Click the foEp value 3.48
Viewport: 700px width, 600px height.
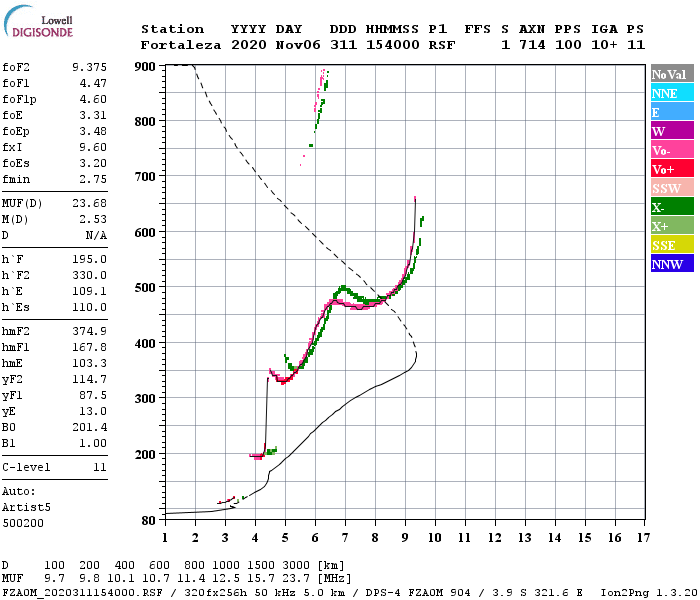(93, 131)
